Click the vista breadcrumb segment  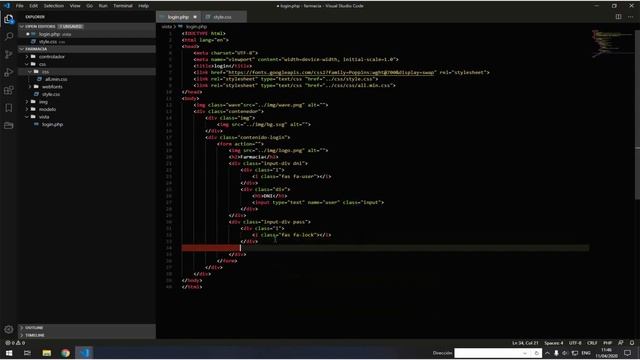[x=167, y=27]
